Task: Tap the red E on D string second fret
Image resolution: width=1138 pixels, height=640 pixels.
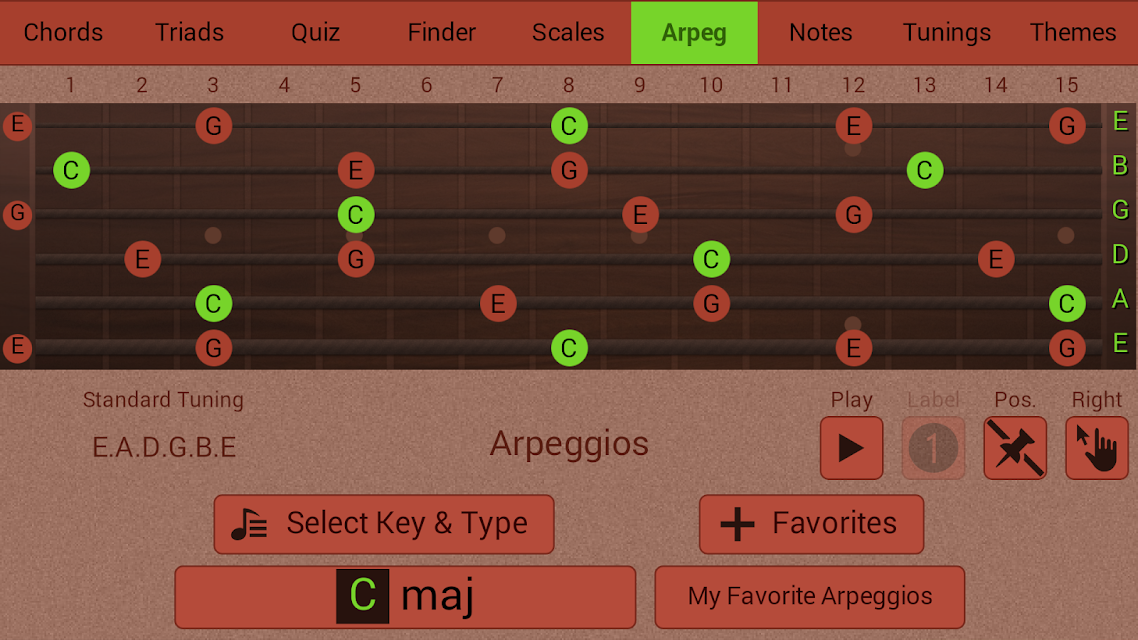Action: click(x=142, y=259)
